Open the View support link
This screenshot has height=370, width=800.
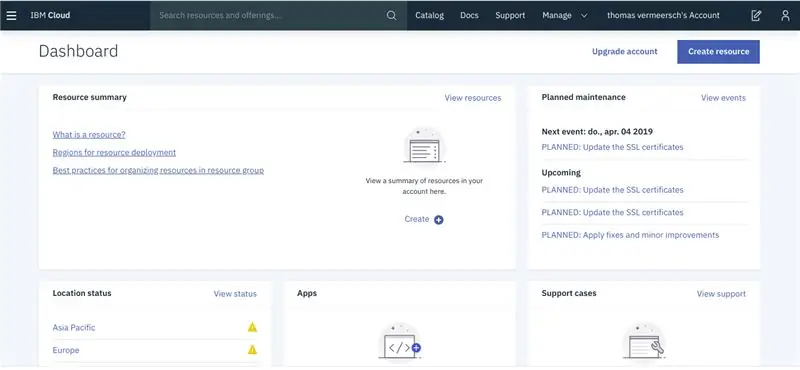pos(721,294)
